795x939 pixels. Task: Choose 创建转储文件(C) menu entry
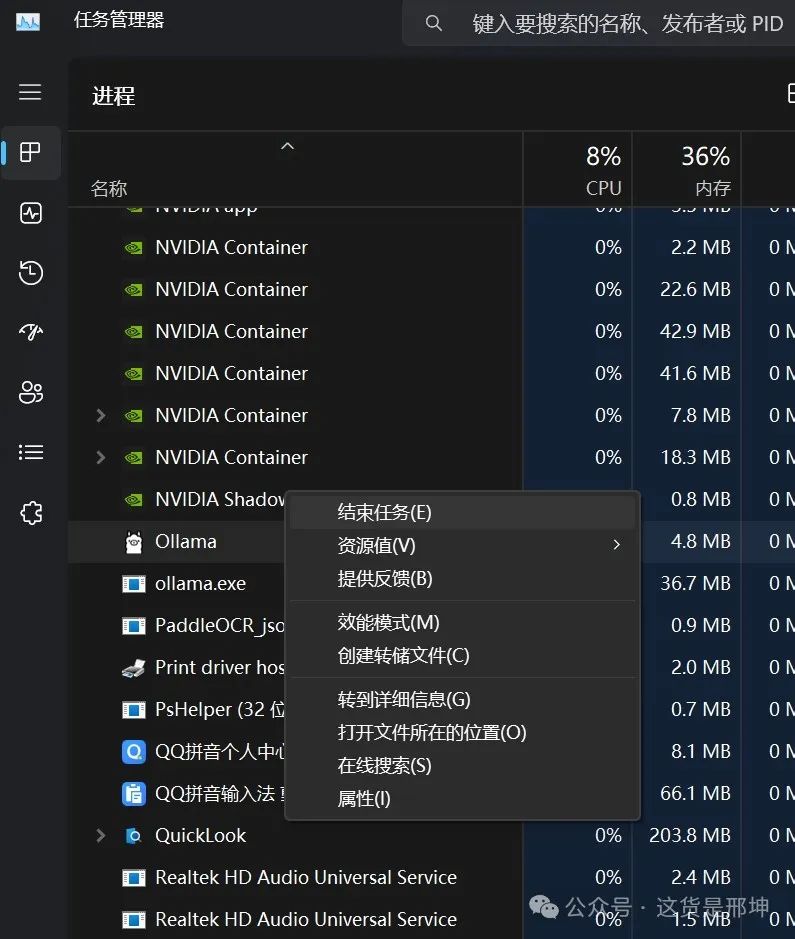(x=462, y=655)
